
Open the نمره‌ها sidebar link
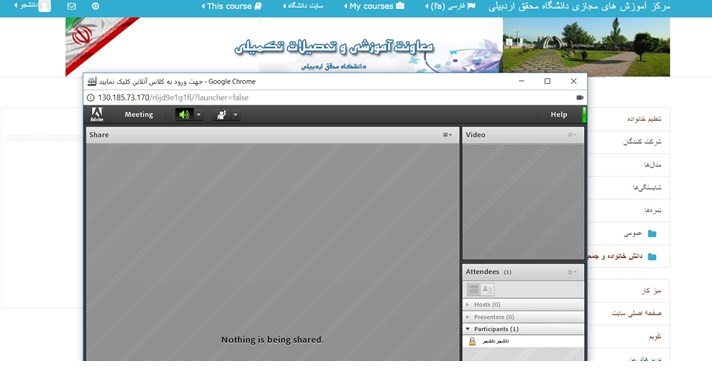653,210
